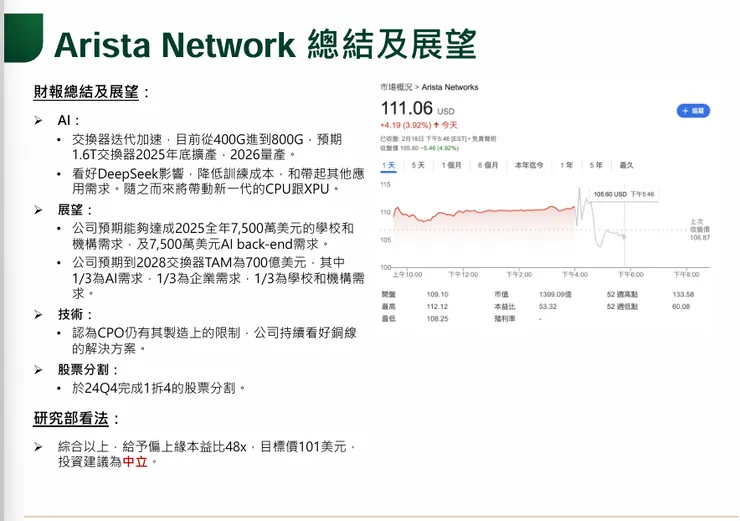Click the 最低 value 108.25
This screenshot has width=740, height=521.
coord(437,319)
